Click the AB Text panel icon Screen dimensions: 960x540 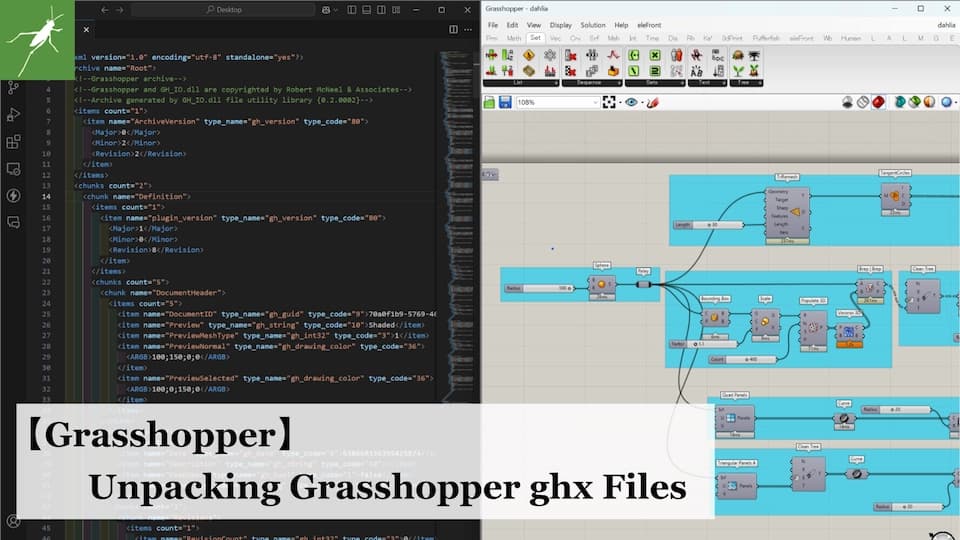(x=697, y=72)
